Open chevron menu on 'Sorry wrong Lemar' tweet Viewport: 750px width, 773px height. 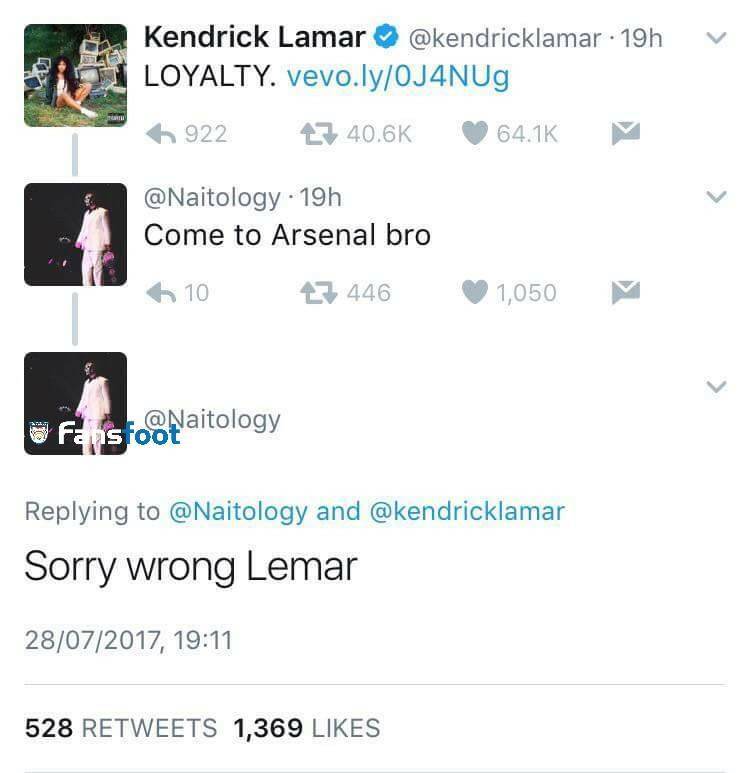(x=715, y=387)
